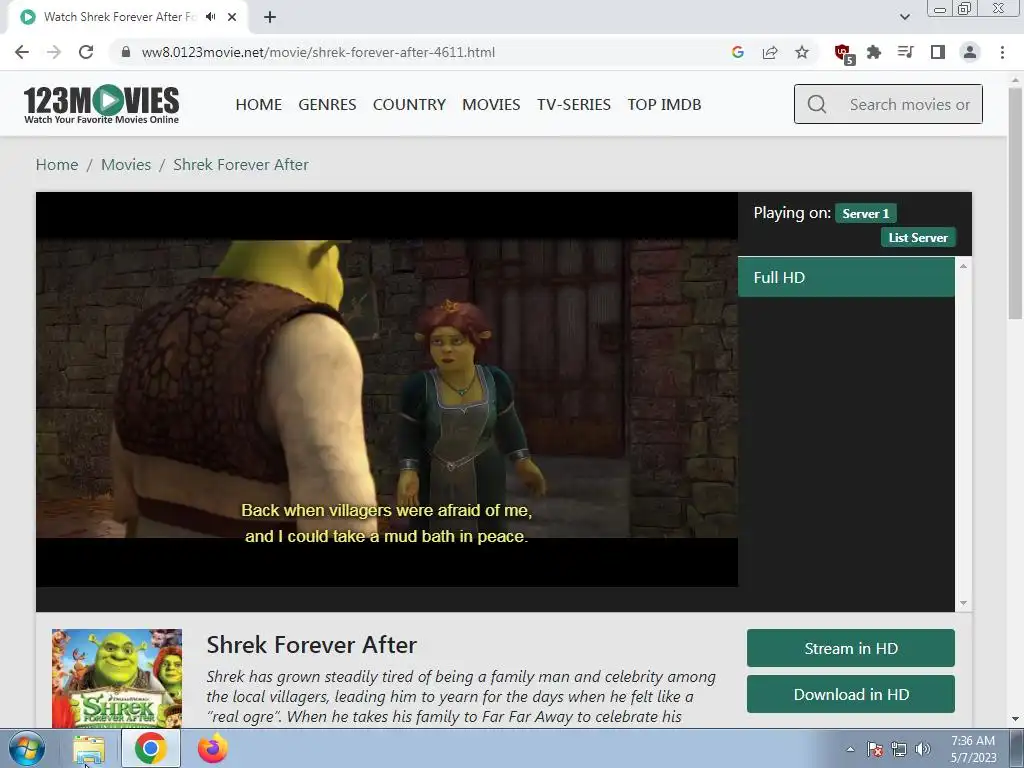The width and height of the screenshot is (1024, 768).
Task: Open the volume speaker tray icon
Action: pos(922,749)
